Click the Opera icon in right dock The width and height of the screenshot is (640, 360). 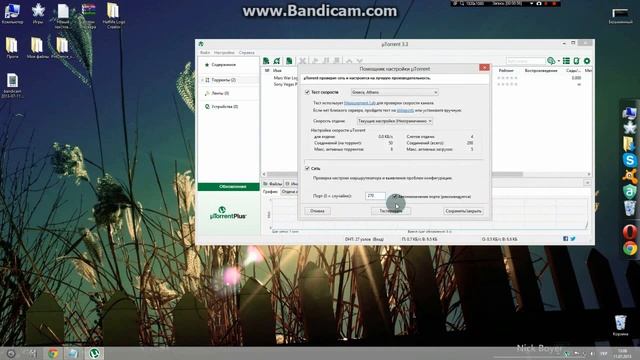point(630,232)
